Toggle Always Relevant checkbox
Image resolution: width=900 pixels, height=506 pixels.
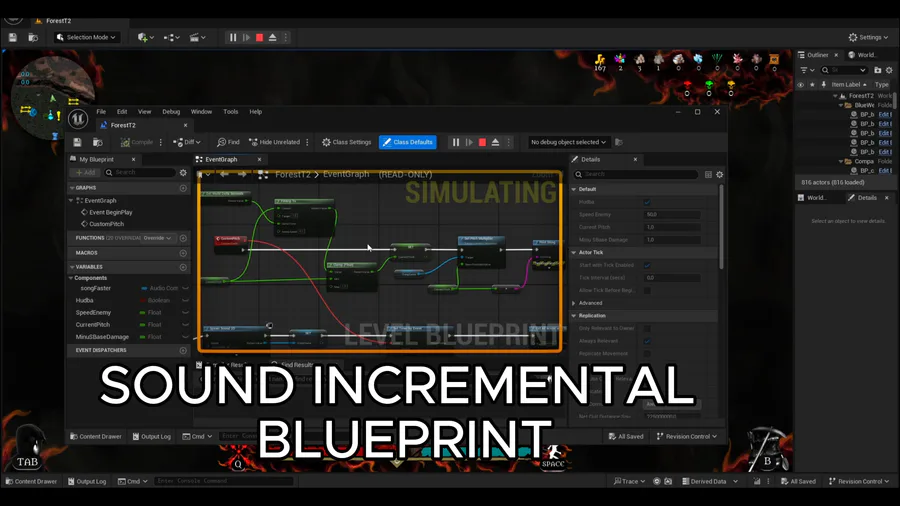click(647, 341)
